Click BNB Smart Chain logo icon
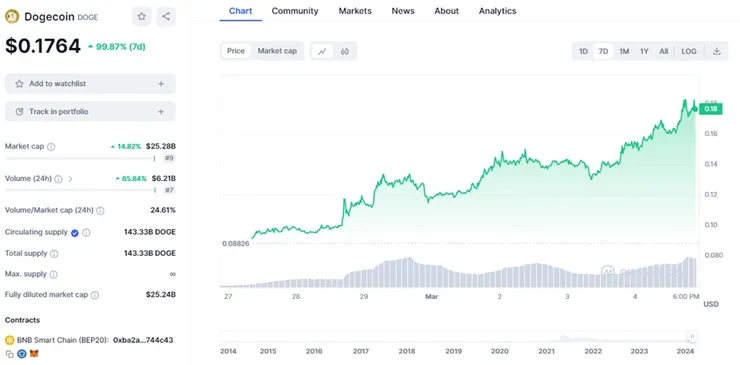This screenshot has height=365, width=740. coord(9,340)
